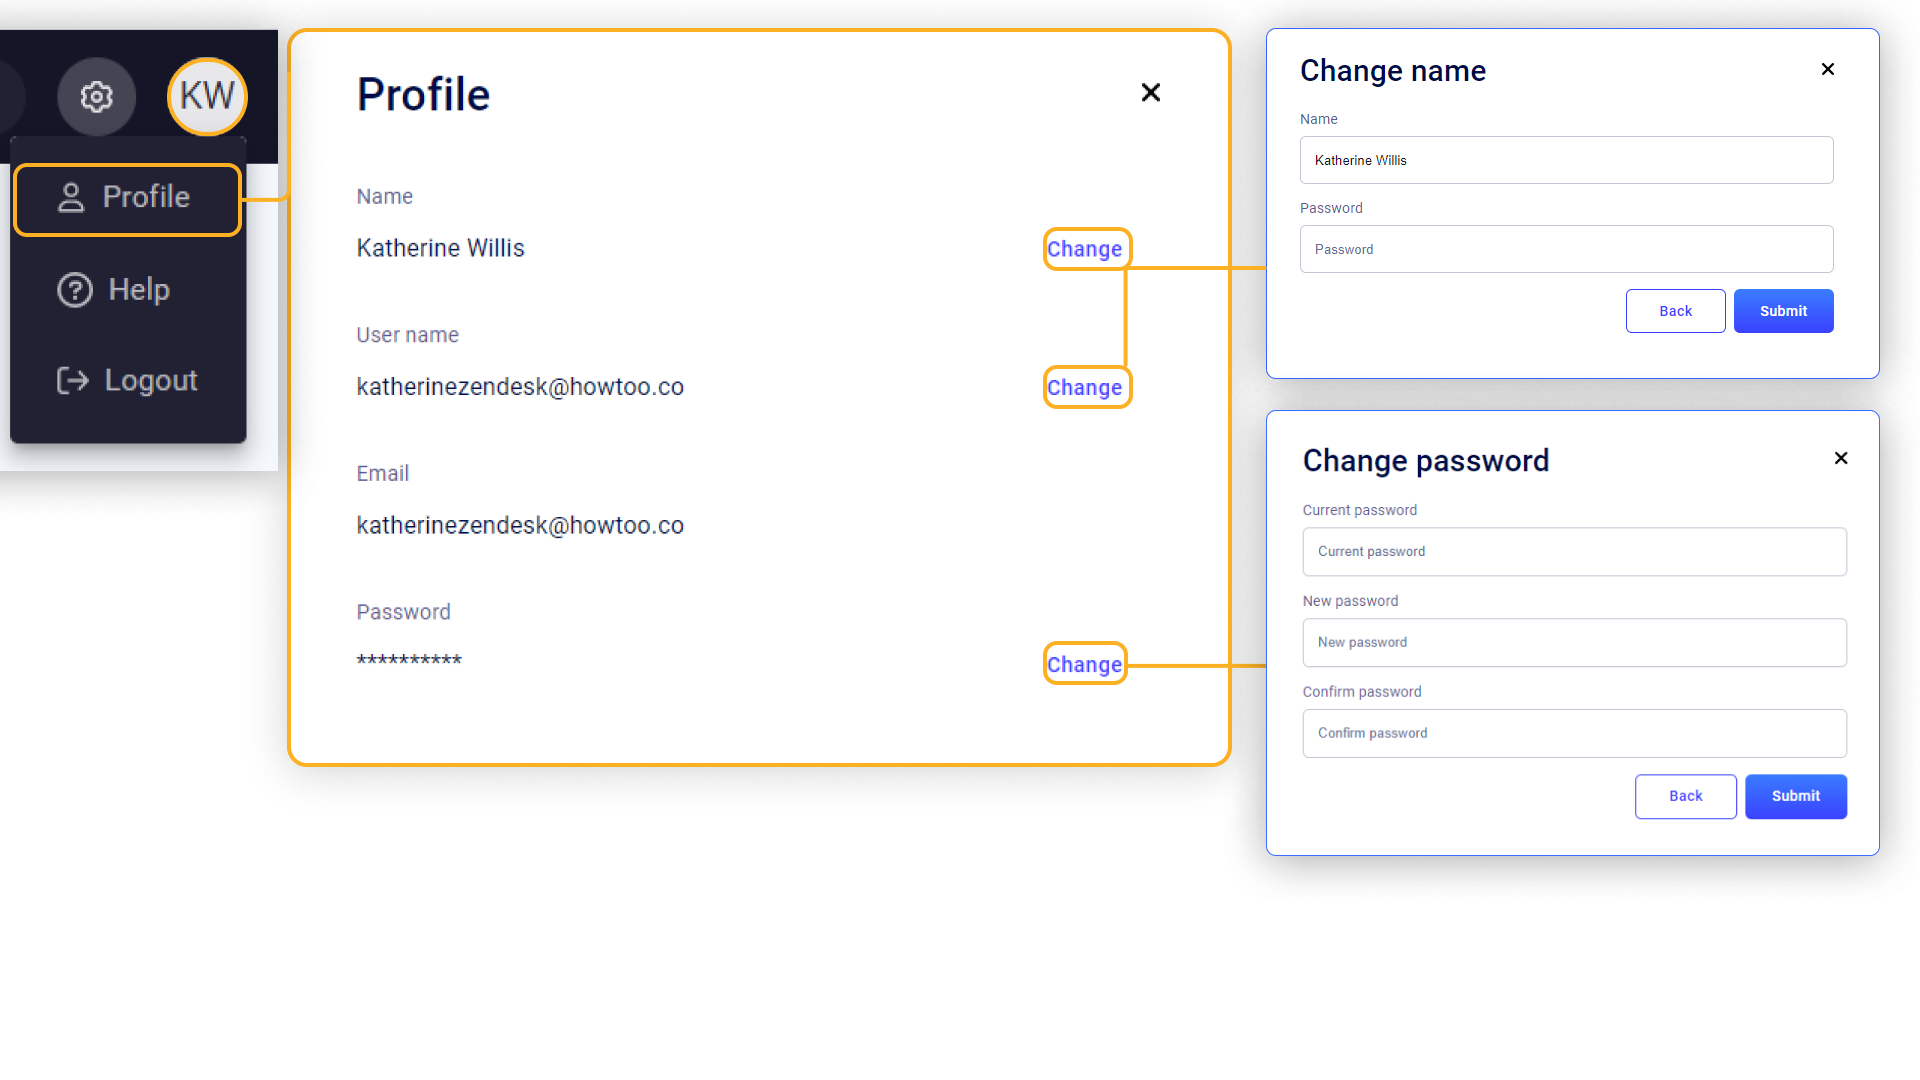Click Change next to Katherine Willis name
Viewport: 1920px width, 1080px height.
(x=1086, y=248)
